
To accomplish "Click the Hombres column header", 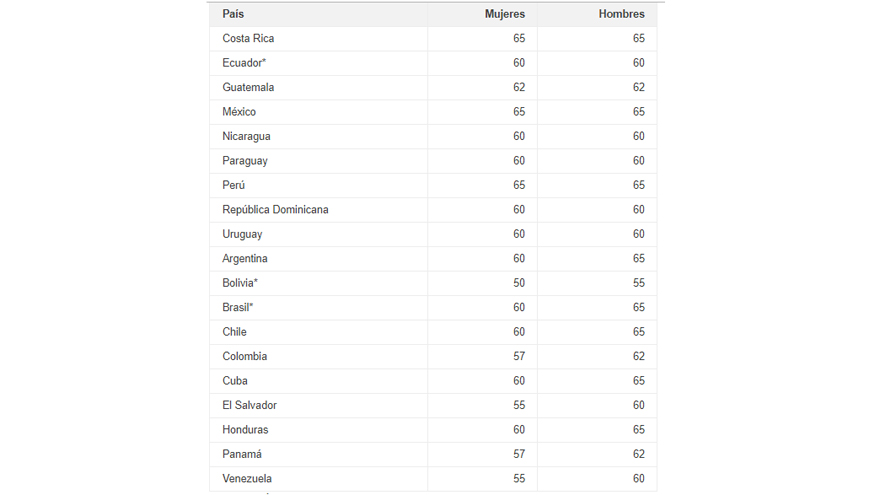I will point(621,14).
